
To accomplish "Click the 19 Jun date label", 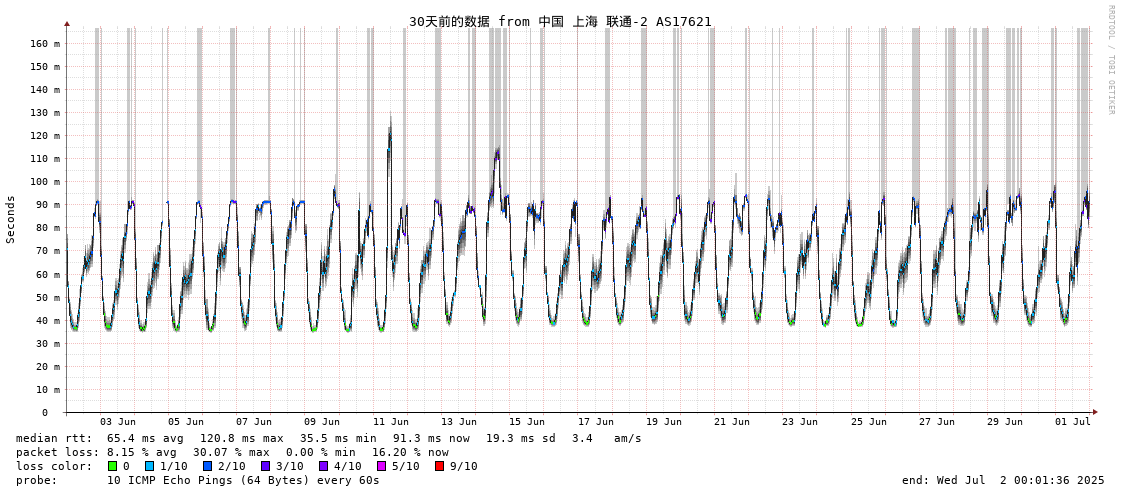I will tap(663, 422).
